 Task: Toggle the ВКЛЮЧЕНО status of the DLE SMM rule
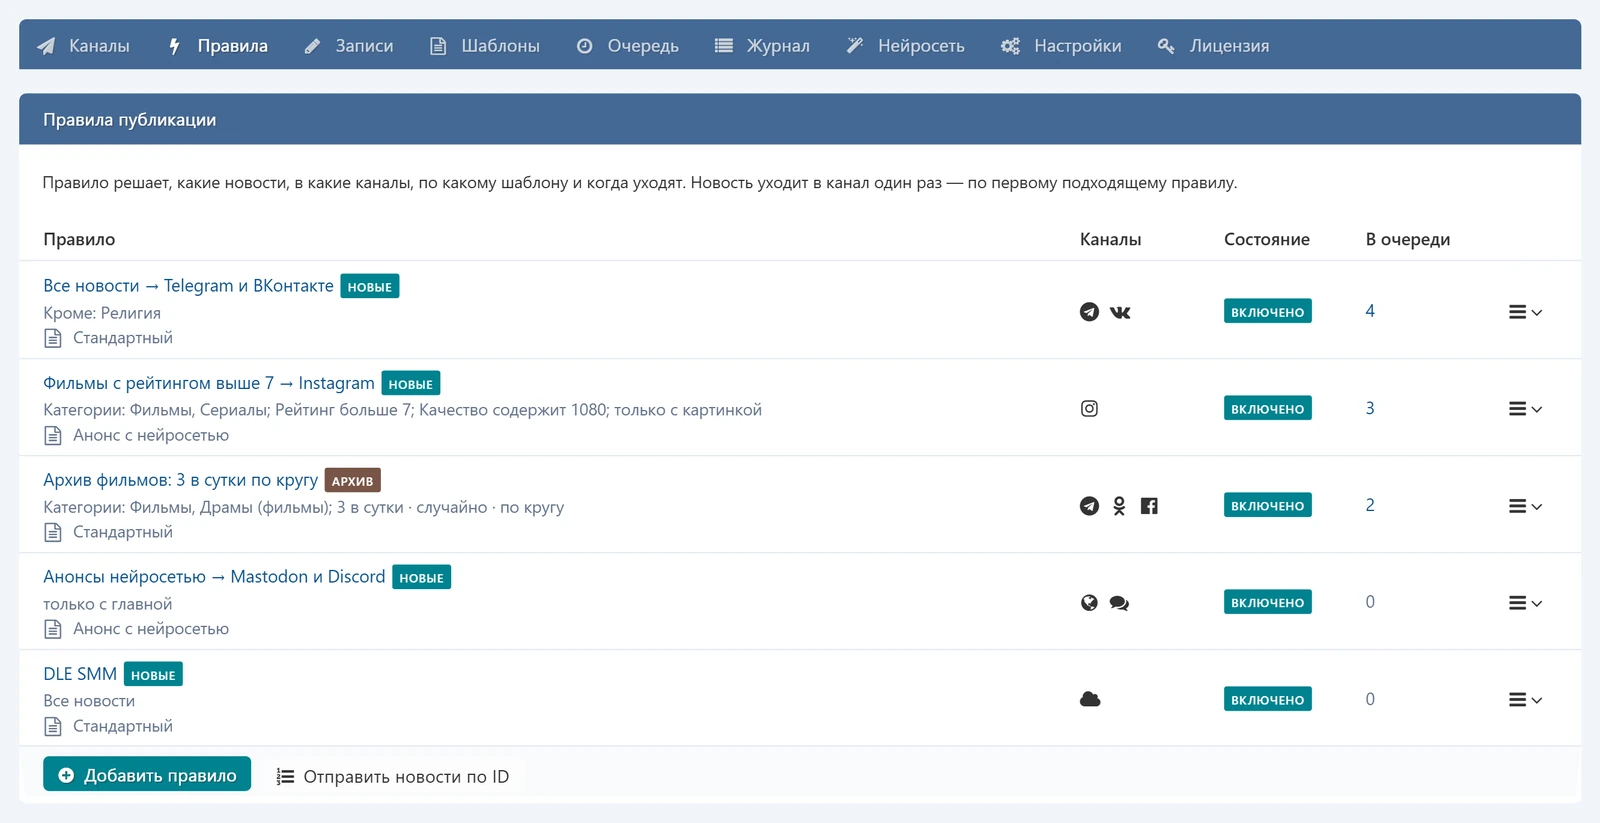(x=1267, y=699)
